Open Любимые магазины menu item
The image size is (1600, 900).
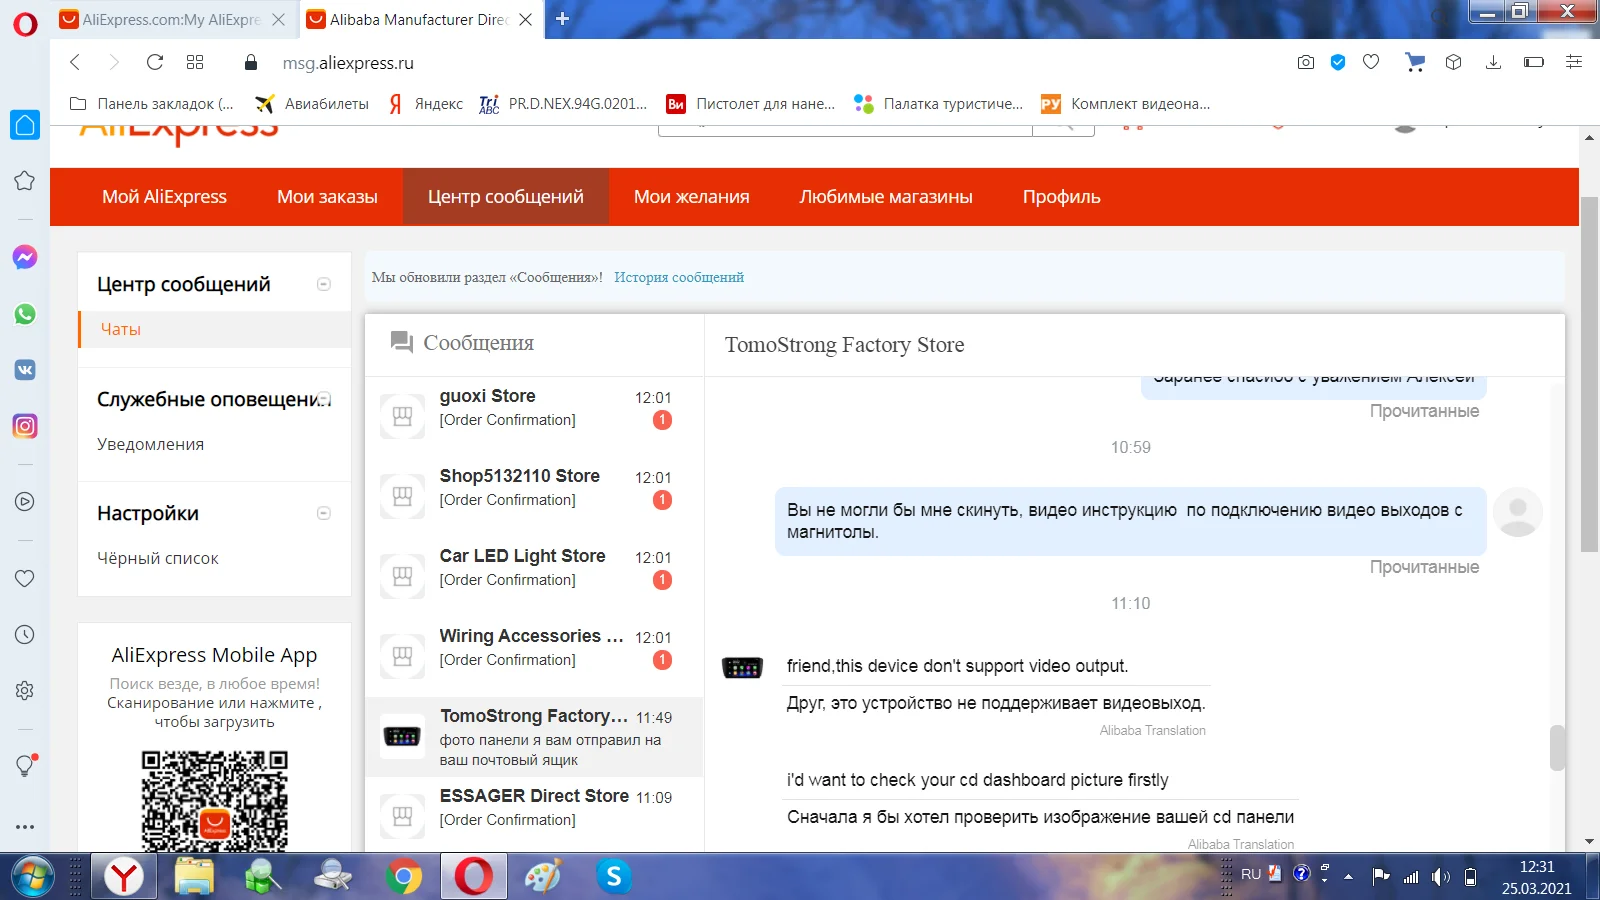886,197
